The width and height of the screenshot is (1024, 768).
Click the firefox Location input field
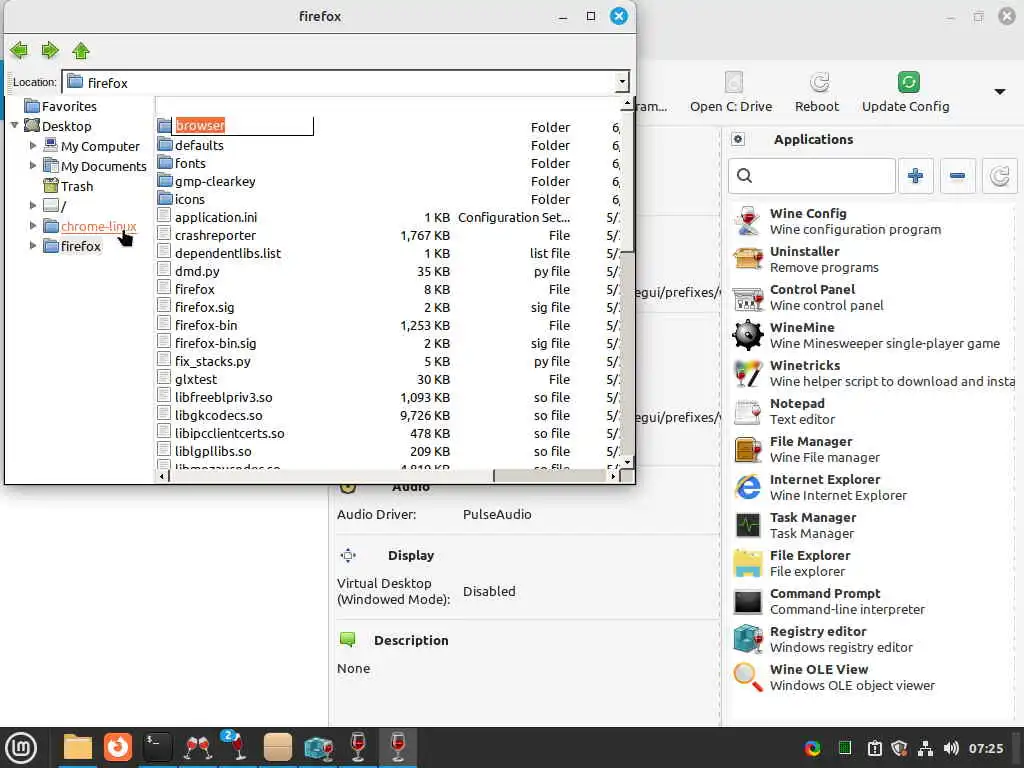click(345, 82)
